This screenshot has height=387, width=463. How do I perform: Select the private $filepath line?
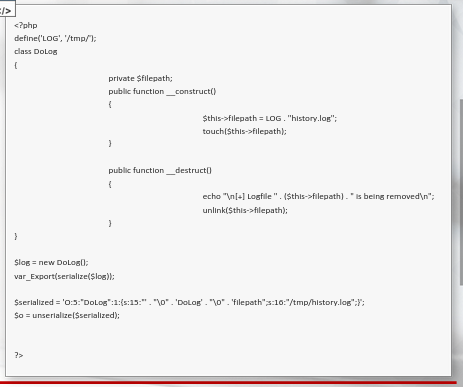point(140,79)
